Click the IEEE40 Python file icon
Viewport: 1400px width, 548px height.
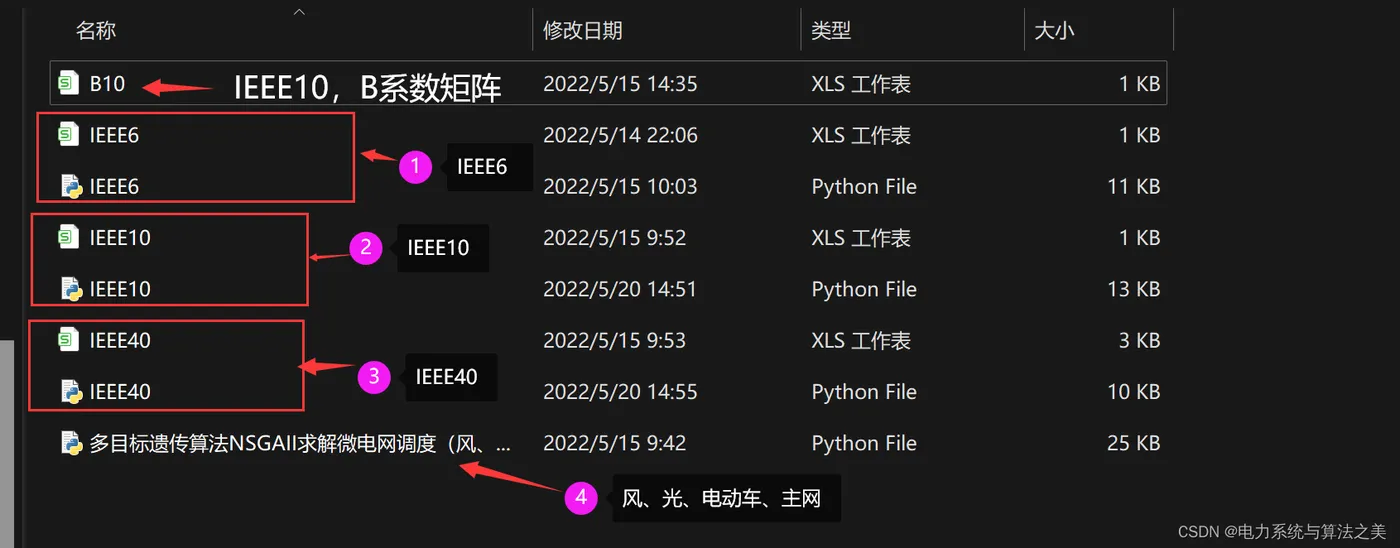point(70,392)
